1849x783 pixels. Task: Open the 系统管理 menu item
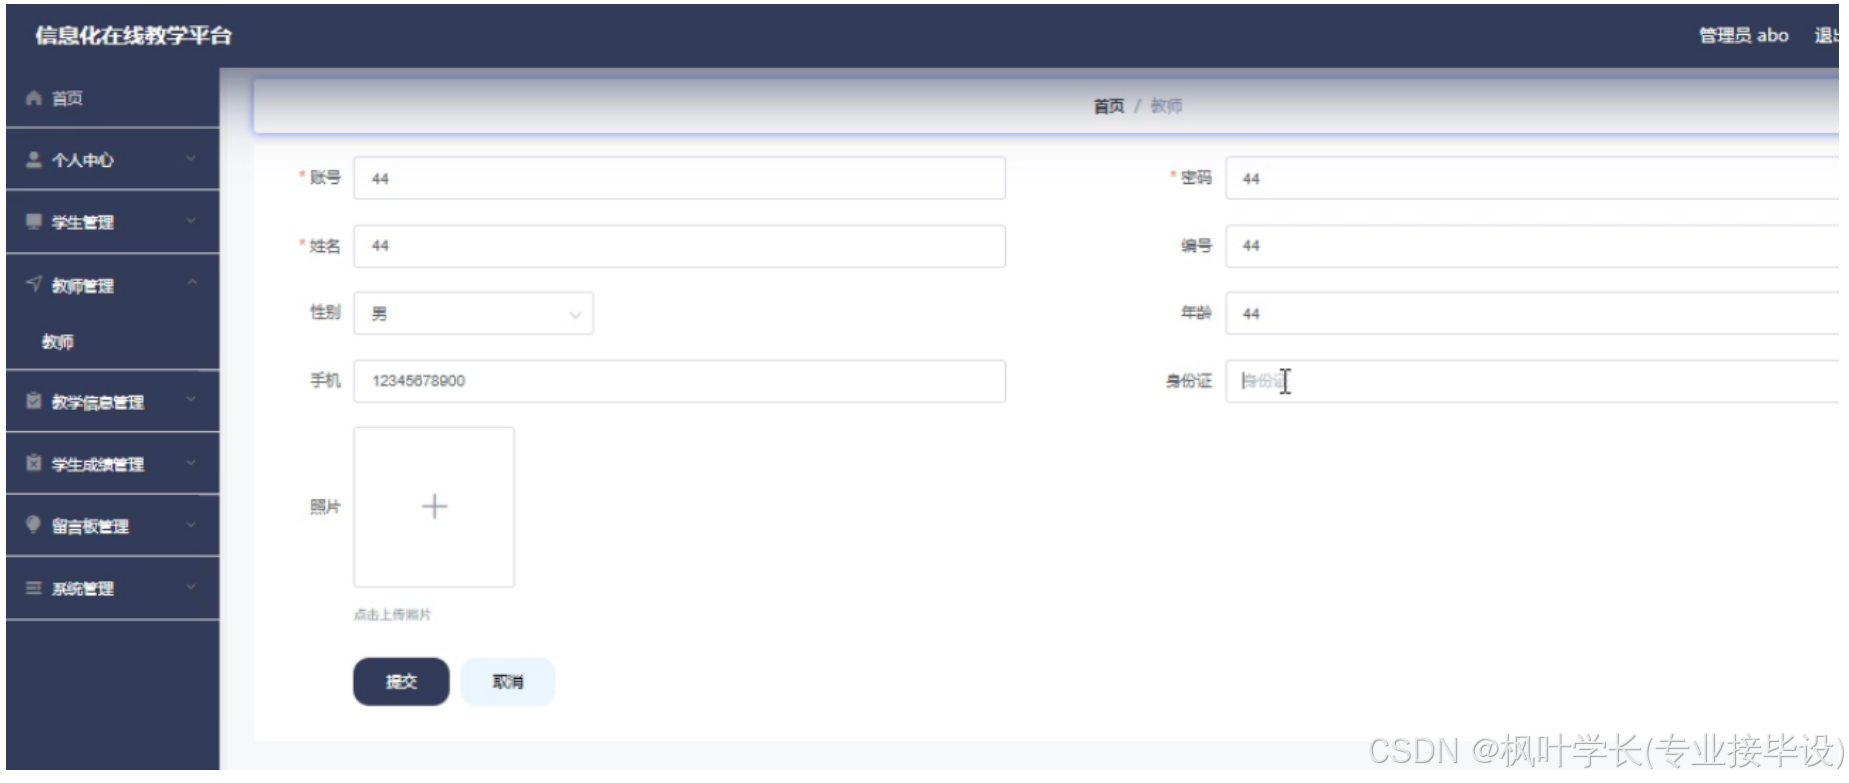[x=113, y=588]
